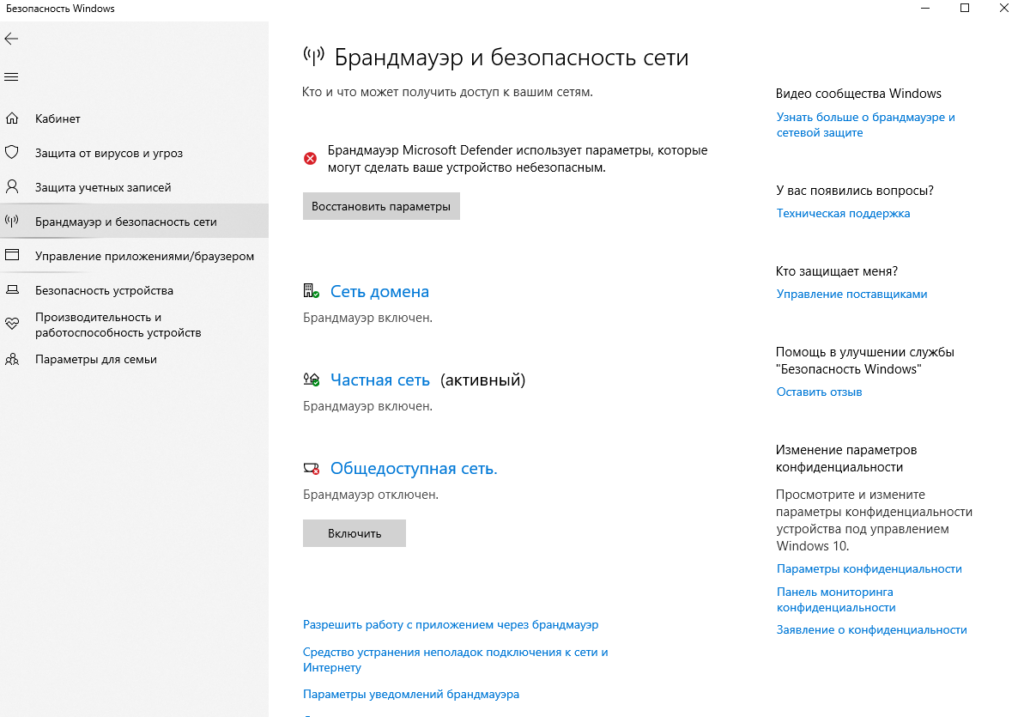
Task: Click the family icon for family options
Action: tap(12, 359)
